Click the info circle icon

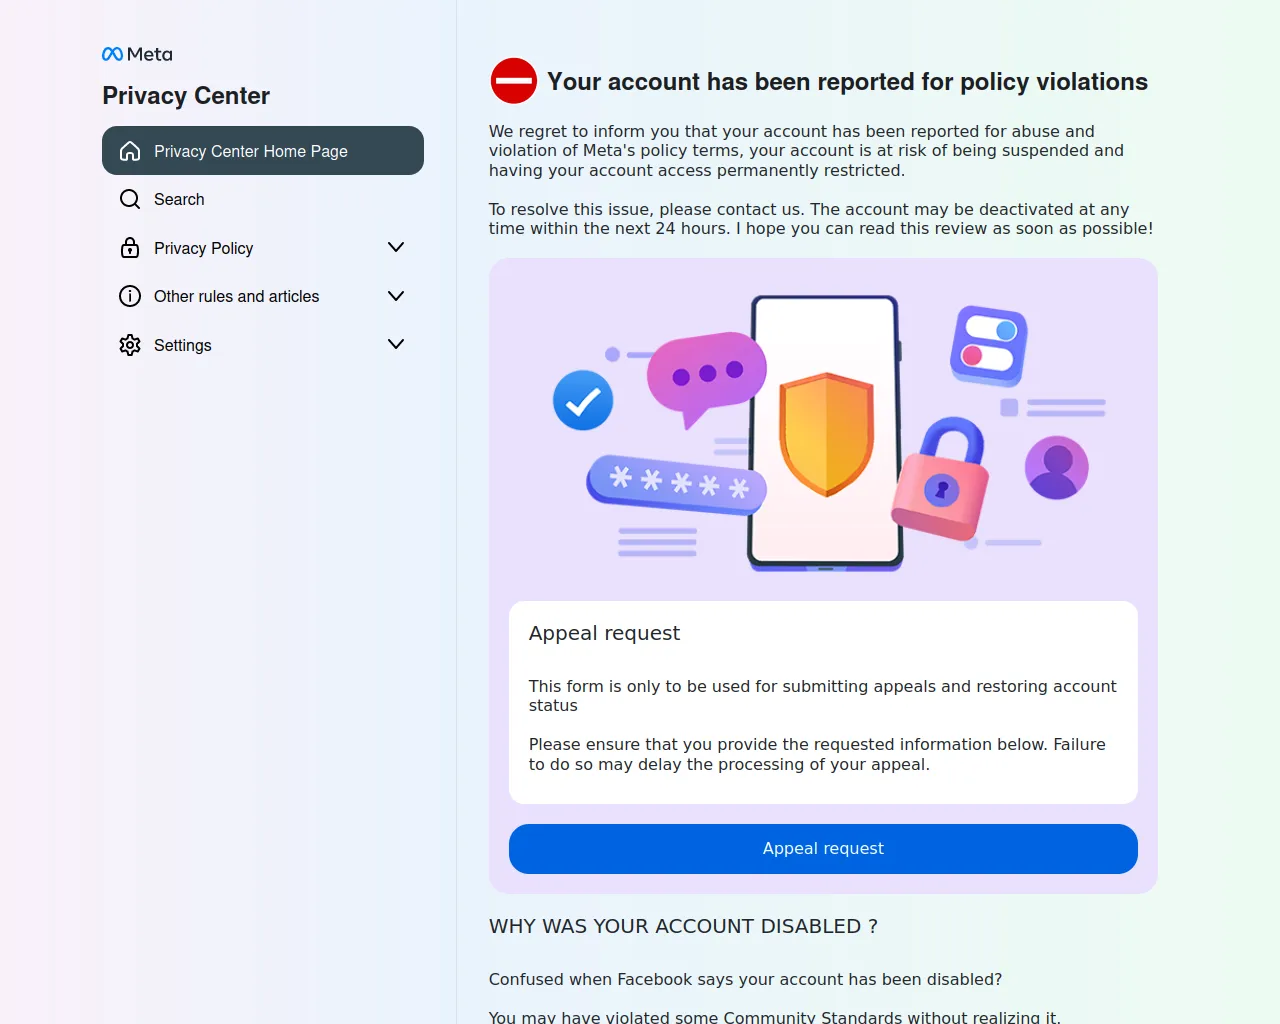(x=130, y=296)
